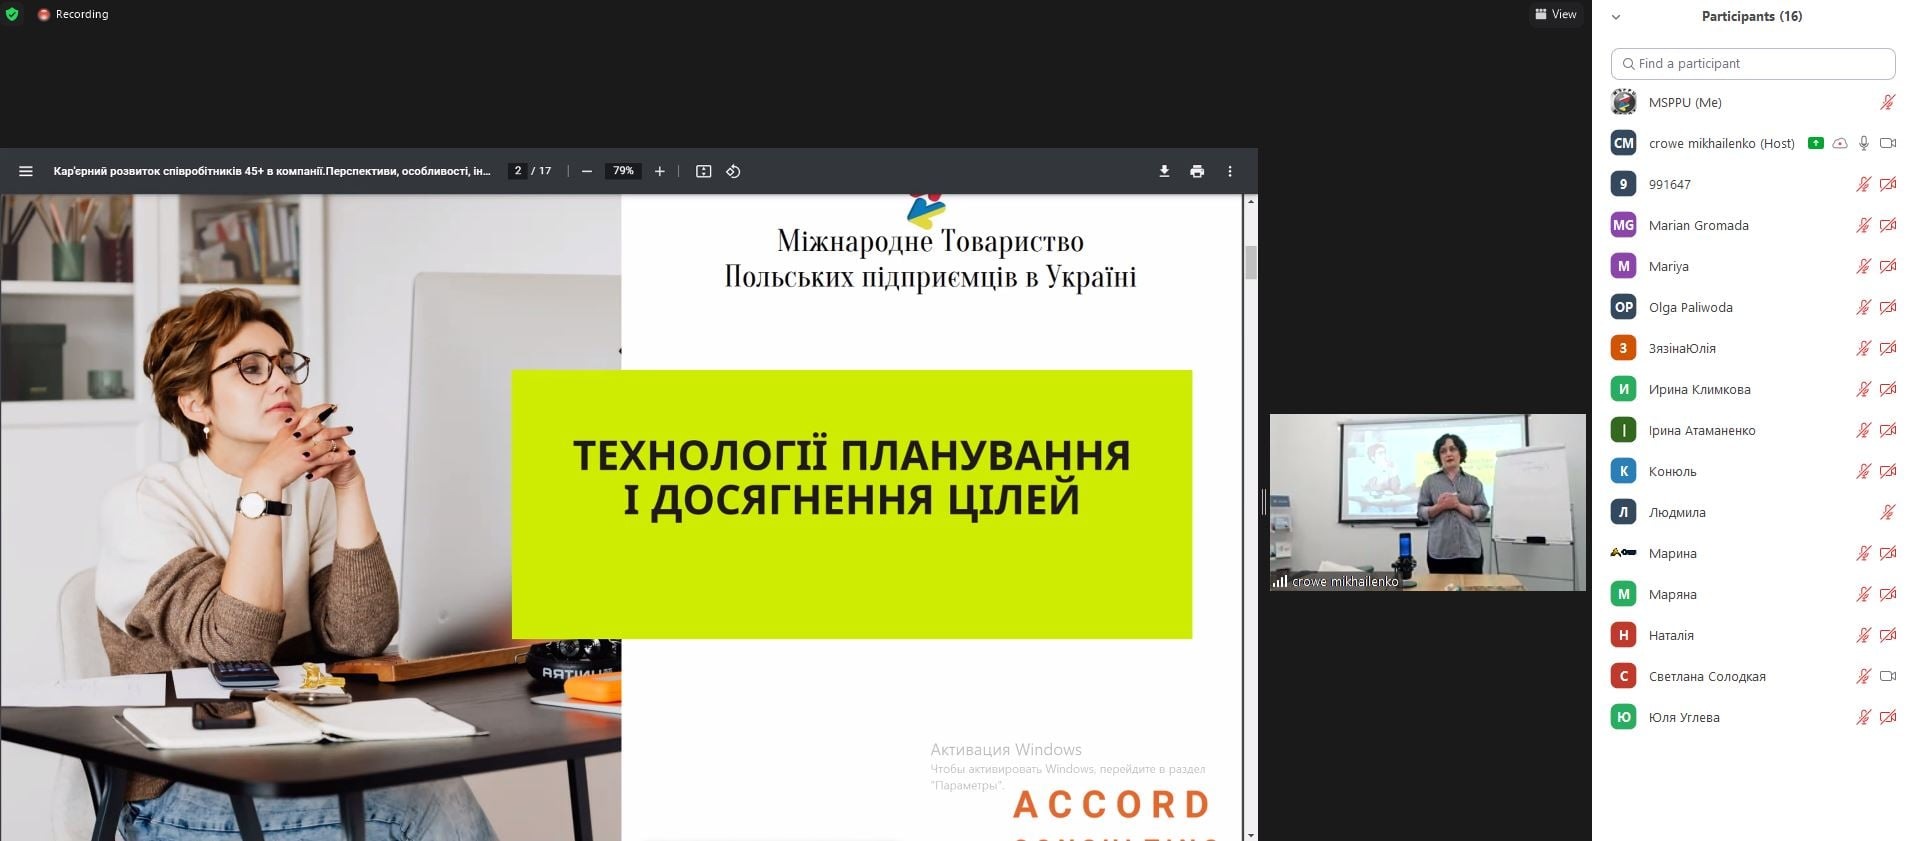Screen dimensions: 1909x841
Task: Open the View layout dropdown
Action: click(x=1555, y=14)
